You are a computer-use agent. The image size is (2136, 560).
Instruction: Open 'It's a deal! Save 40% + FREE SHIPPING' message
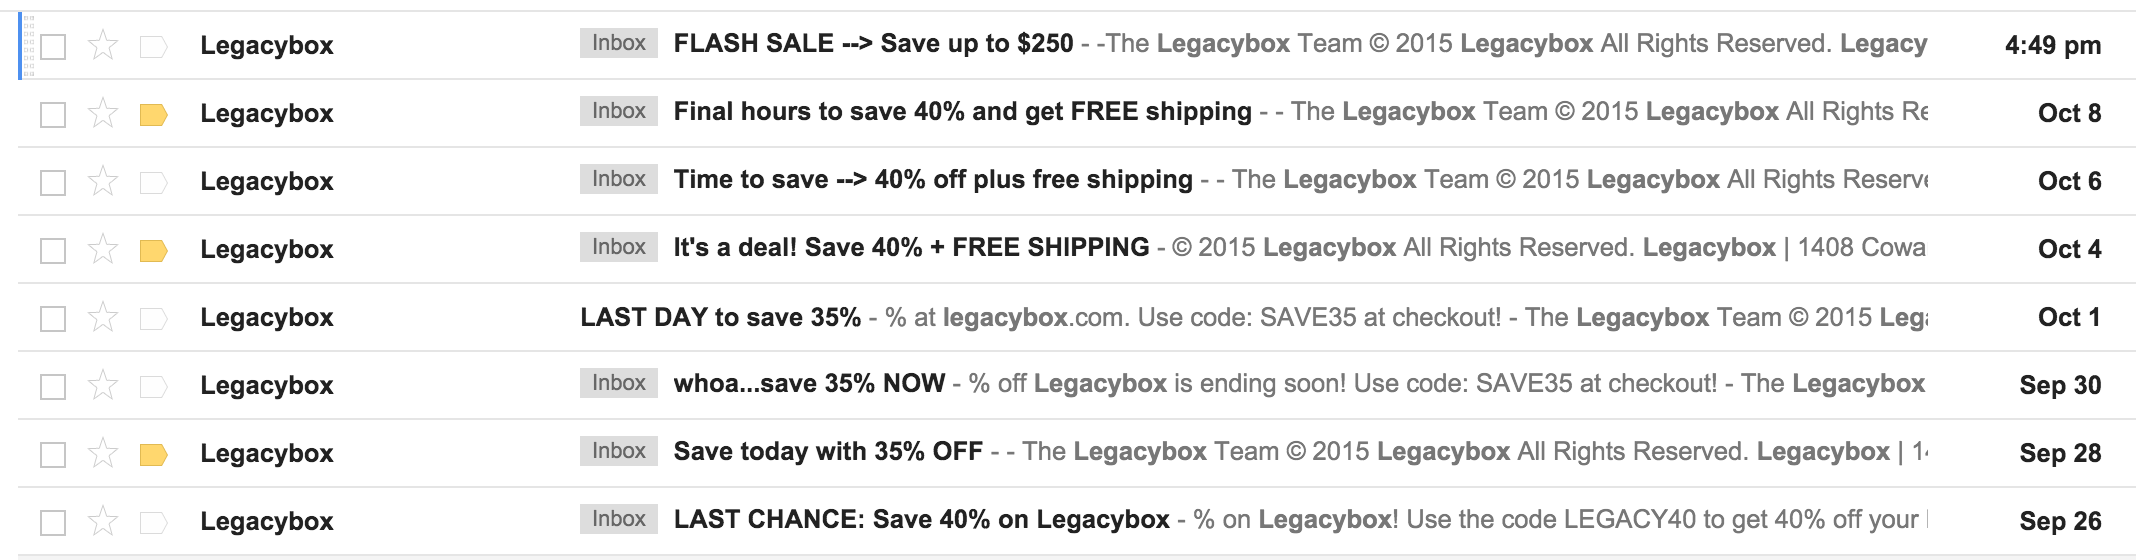[911, 248]
